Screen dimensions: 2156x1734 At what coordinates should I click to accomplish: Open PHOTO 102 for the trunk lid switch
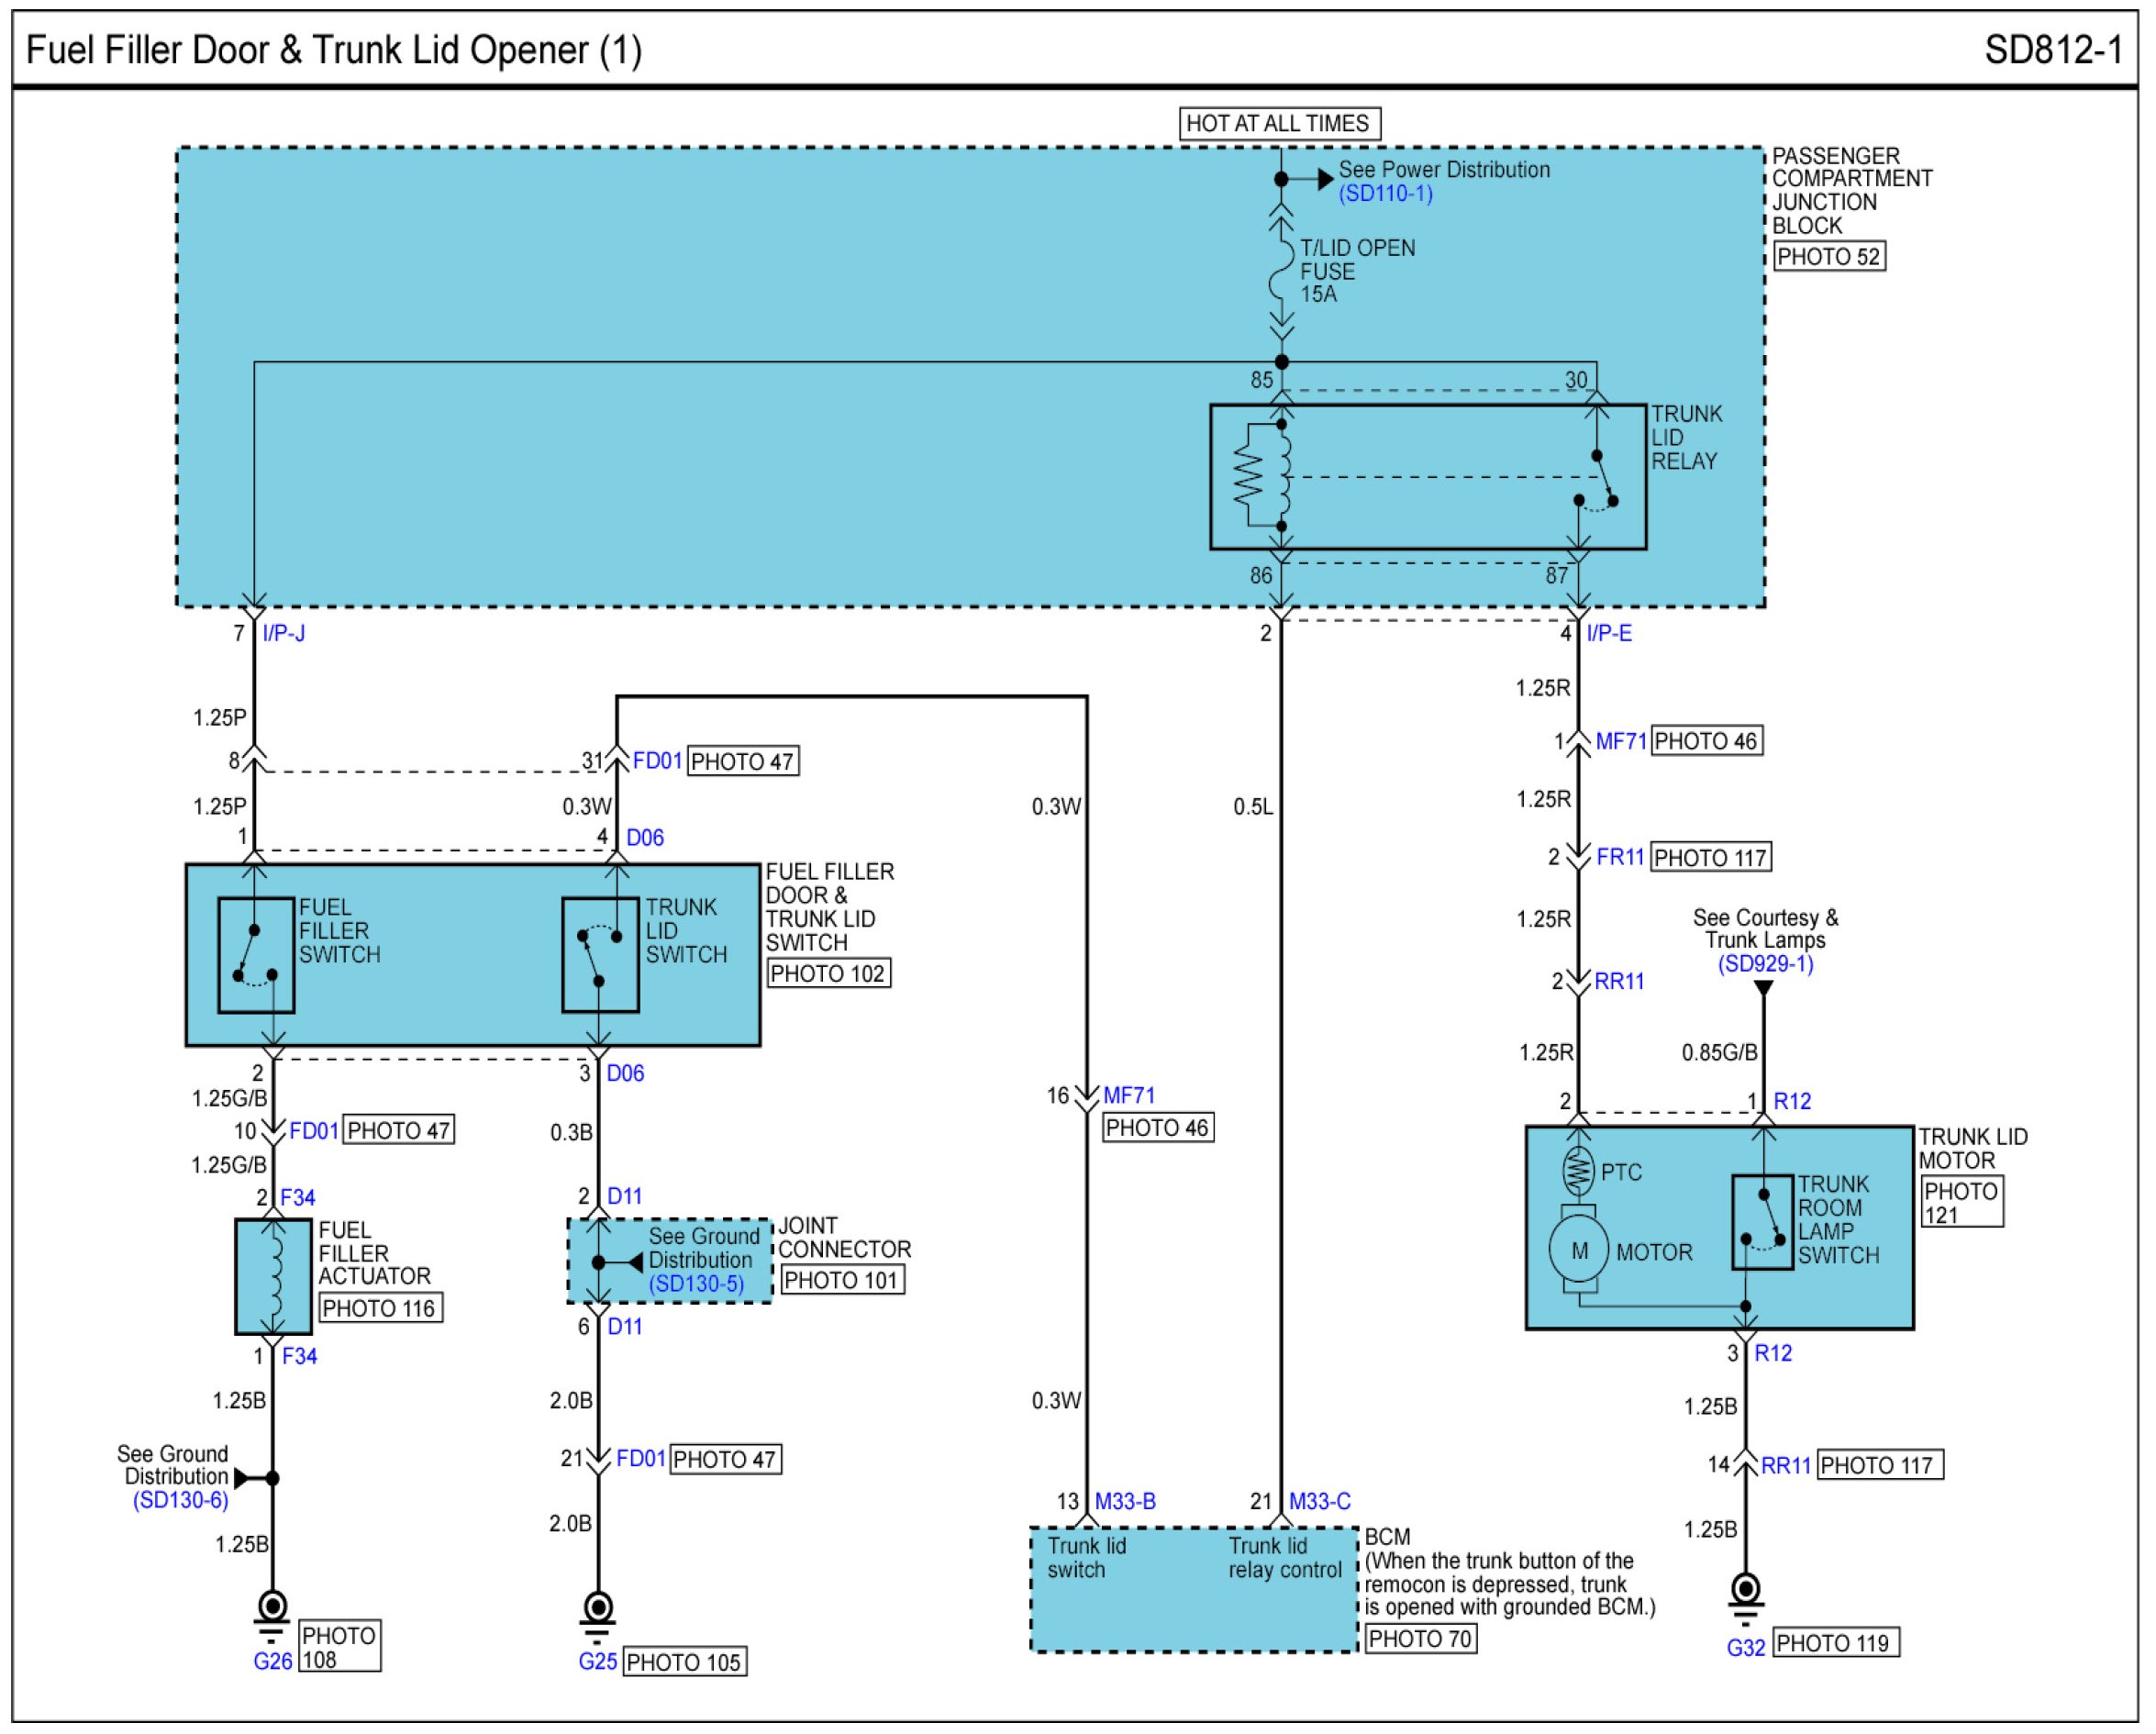click(828, 974)
